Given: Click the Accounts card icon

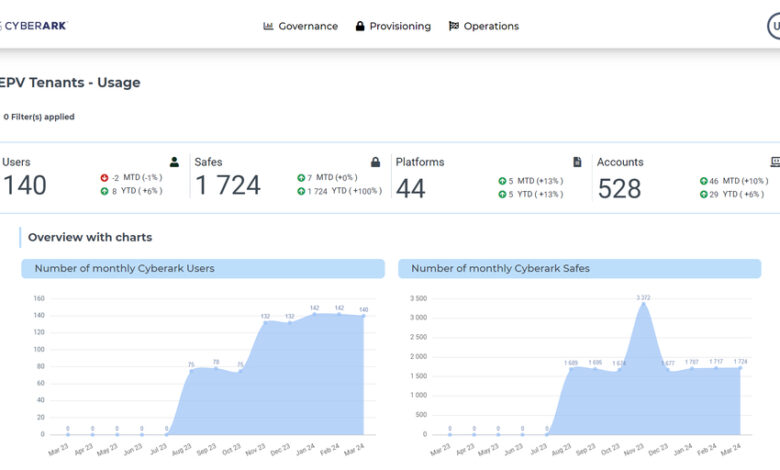Looking at the screenshot, I should pyautogui.click(x=775, y=162).
